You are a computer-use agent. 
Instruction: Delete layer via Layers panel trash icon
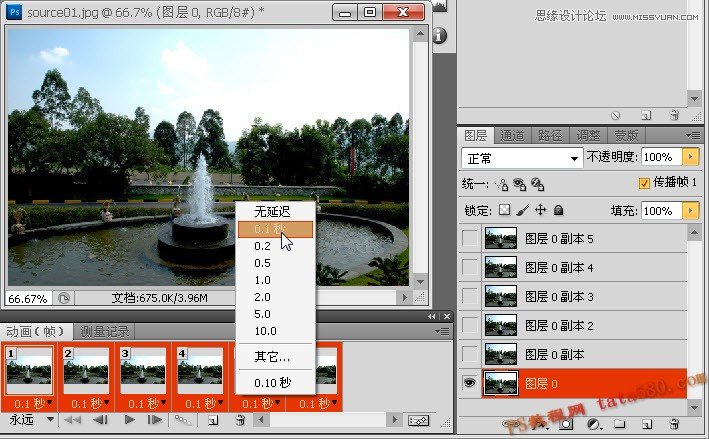(x=674, y=424)
